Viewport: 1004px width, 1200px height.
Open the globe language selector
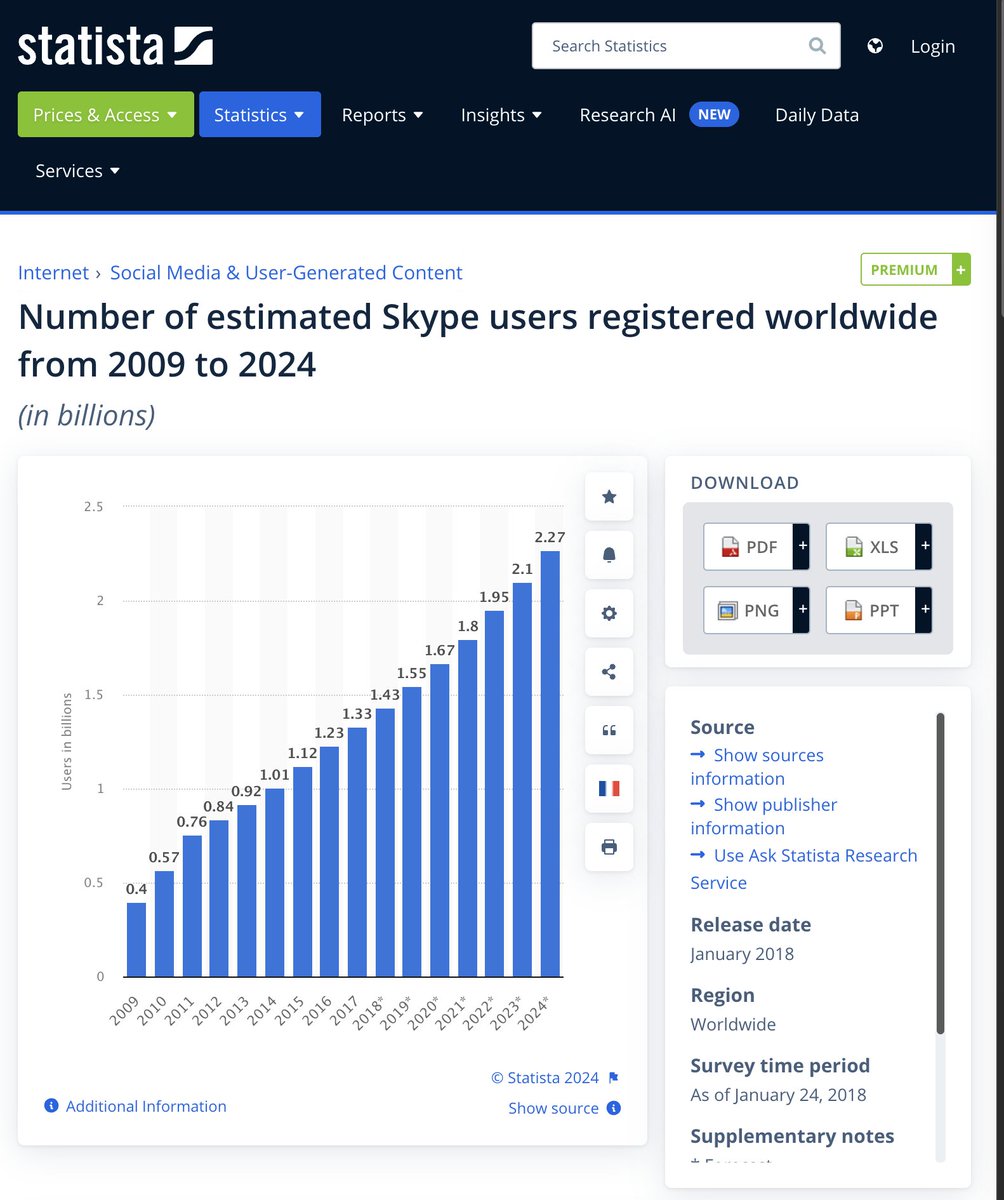pos(875,46)
